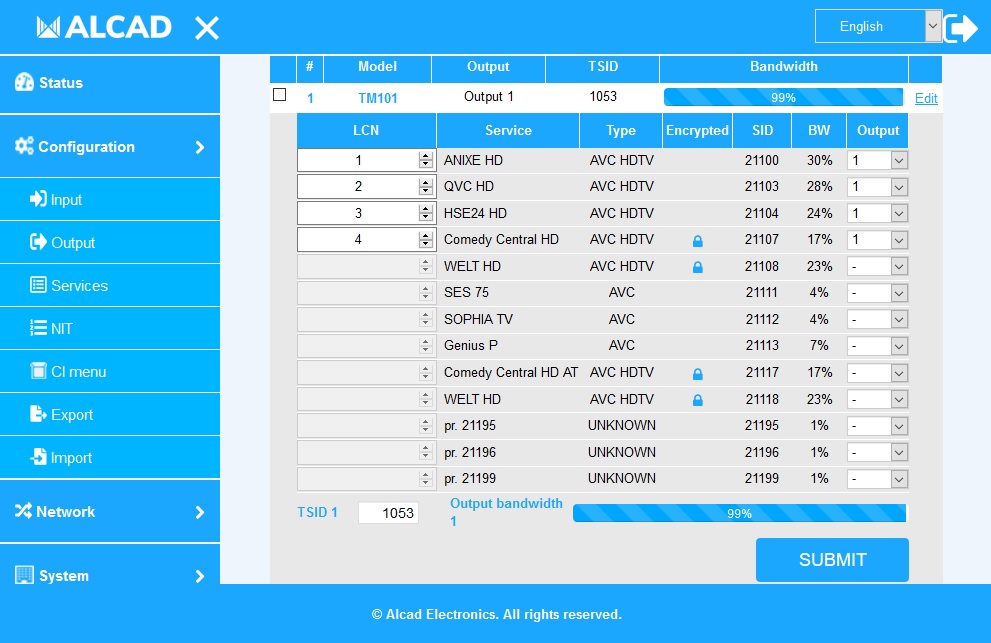The width and height of the screenshot is (991, 643).
Task: Open the Output dropdown for pr. 21199
Action: (x=878, y=479)
